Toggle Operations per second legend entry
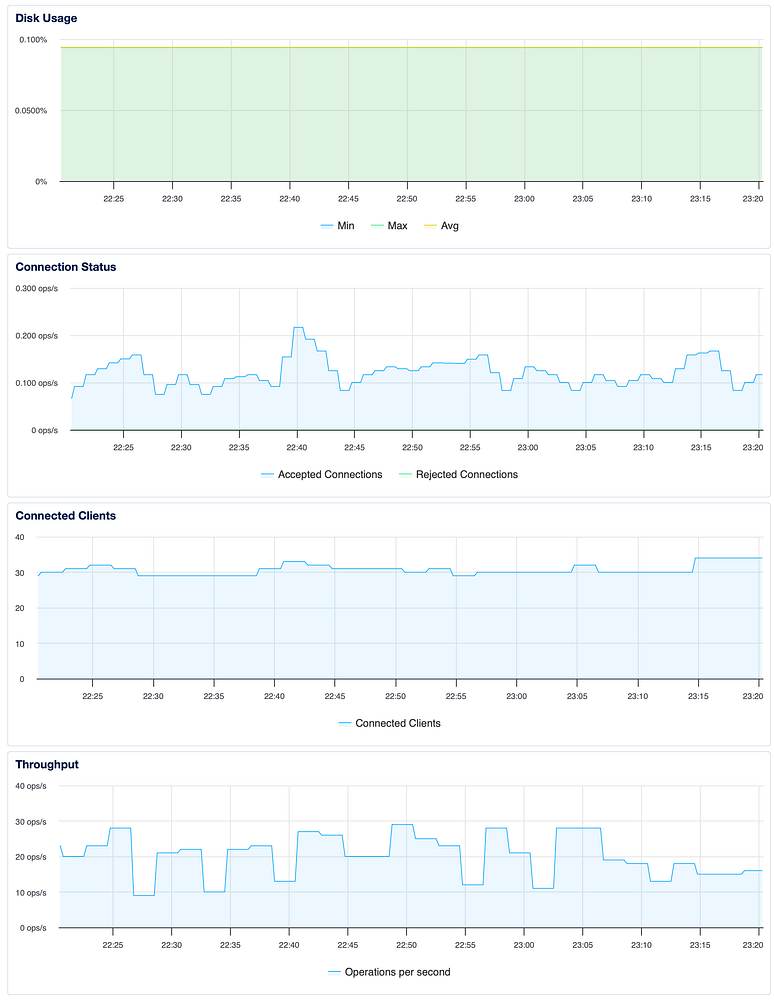This screenshot has width=774, height=1000. pos(389,972)
